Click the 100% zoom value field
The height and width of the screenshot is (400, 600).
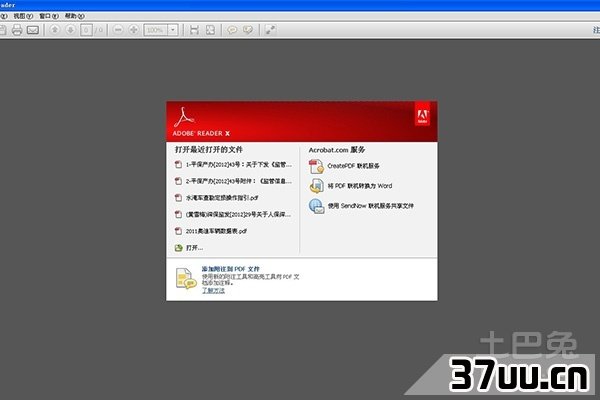click(x=155, y=30)
